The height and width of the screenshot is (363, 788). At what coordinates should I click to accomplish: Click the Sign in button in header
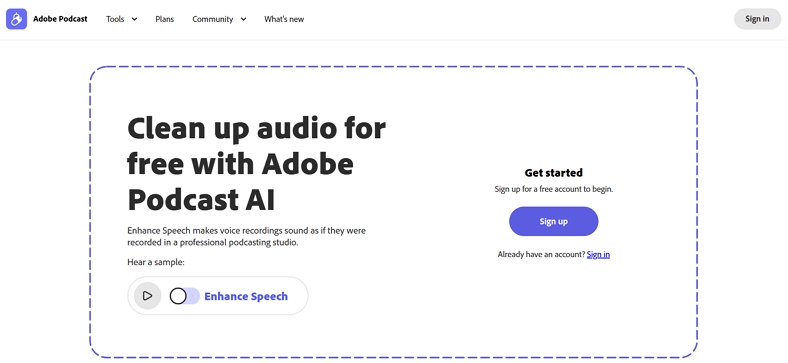pos(757,19)
